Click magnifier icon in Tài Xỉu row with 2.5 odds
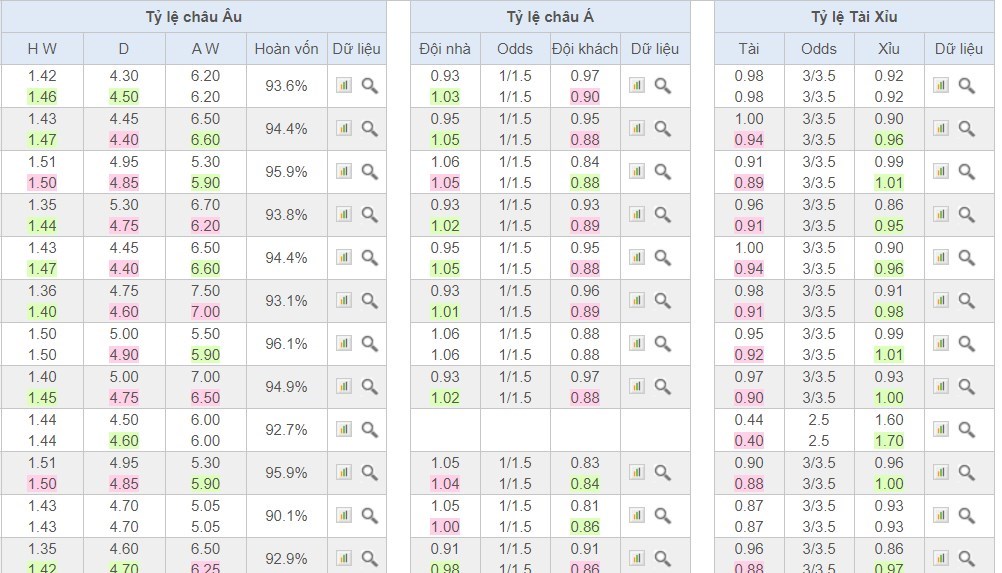The image size is (1002, 573). 966,429
